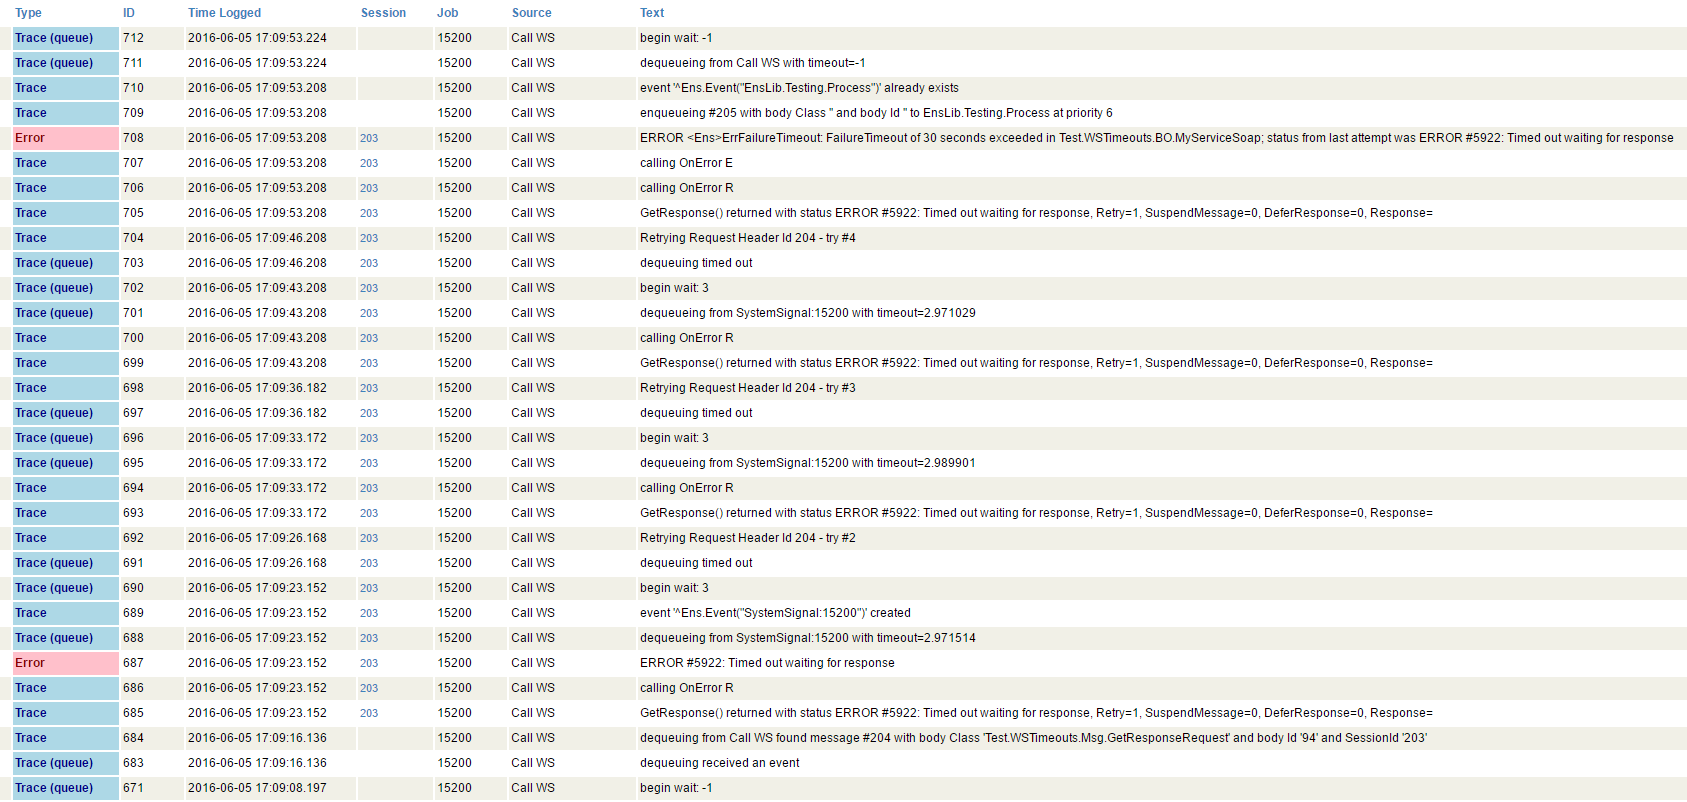Screen dimensions: 1687x802
Task: Click the ID column header
Action: (129, 13)
